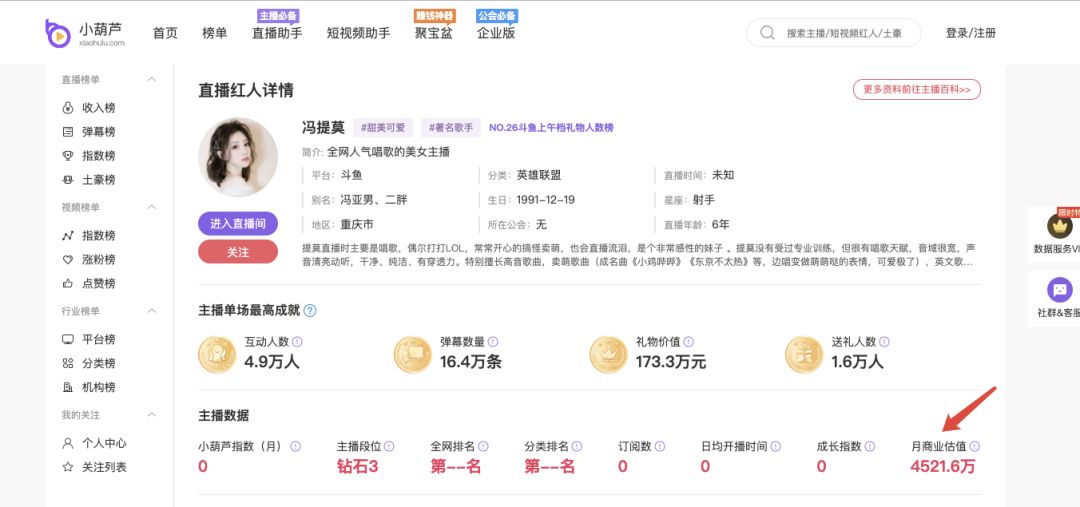Open 直播助手 in top navigation
This screenshot has height=507, width=1080.
pyautogui.click(x=277, y=33)
